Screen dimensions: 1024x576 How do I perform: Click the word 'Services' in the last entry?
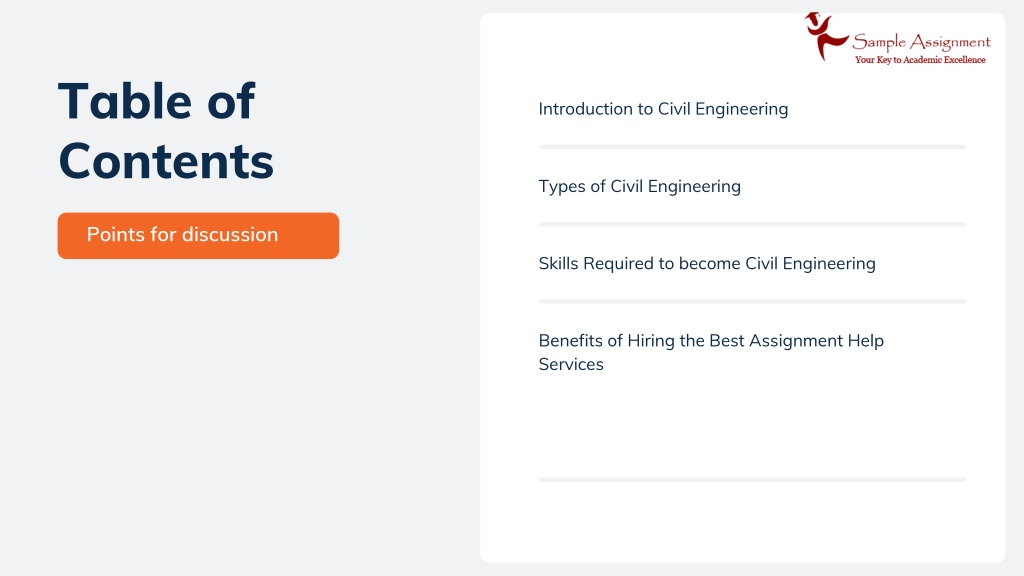[x=571, y=364]
